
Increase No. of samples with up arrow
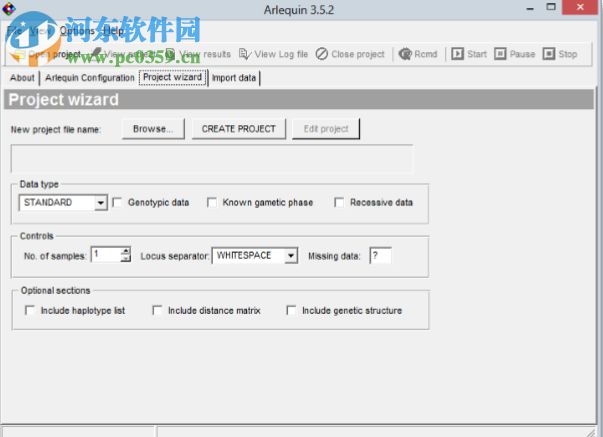point(125,251)
